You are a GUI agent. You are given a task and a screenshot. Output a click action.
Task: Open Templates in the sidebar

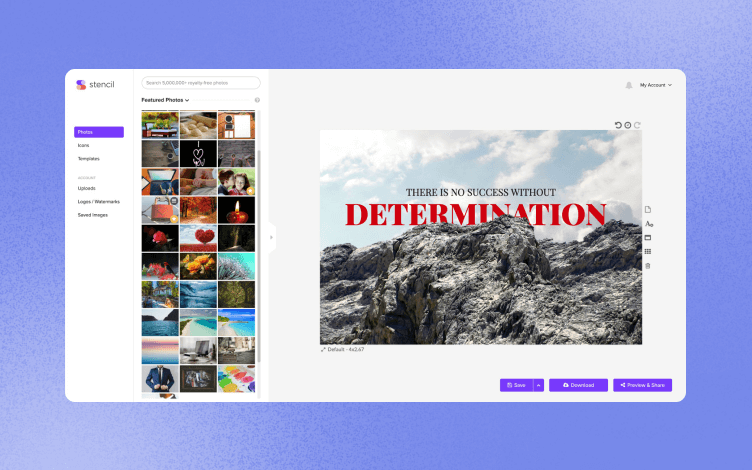[x=89, y=159]
